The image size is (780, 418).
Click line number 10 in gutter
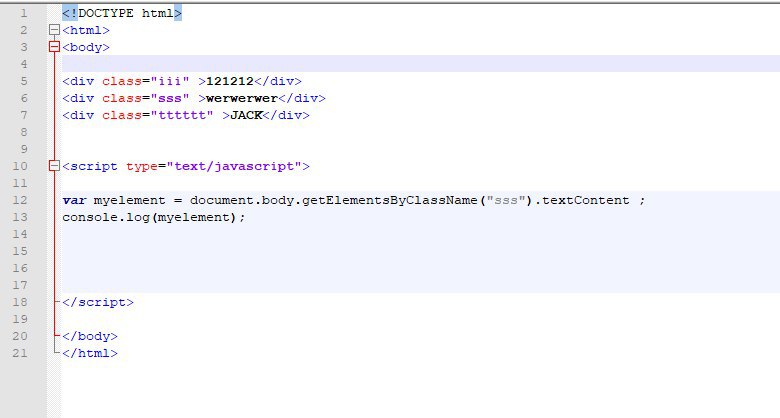tap(20, 166)
